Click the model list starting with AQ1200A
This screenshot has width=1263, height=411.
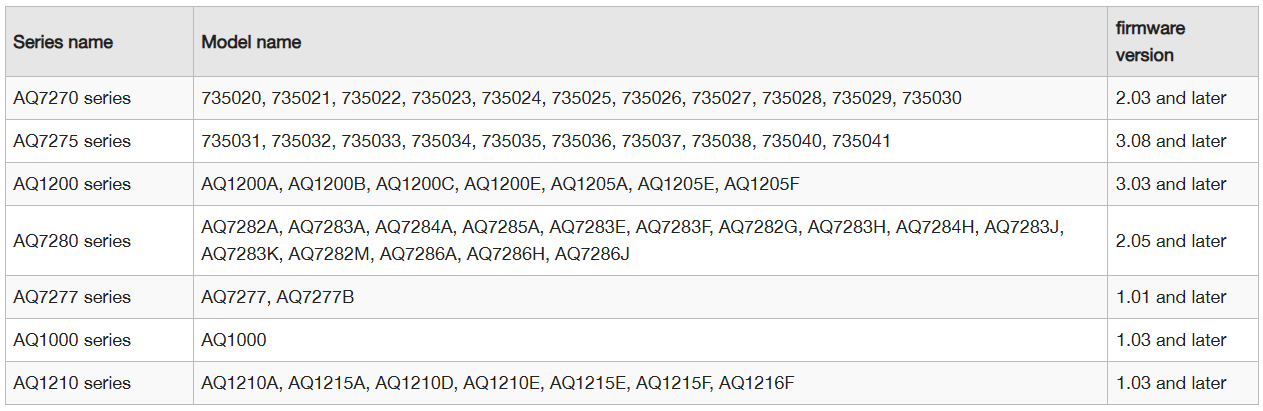tap(501, 184)
